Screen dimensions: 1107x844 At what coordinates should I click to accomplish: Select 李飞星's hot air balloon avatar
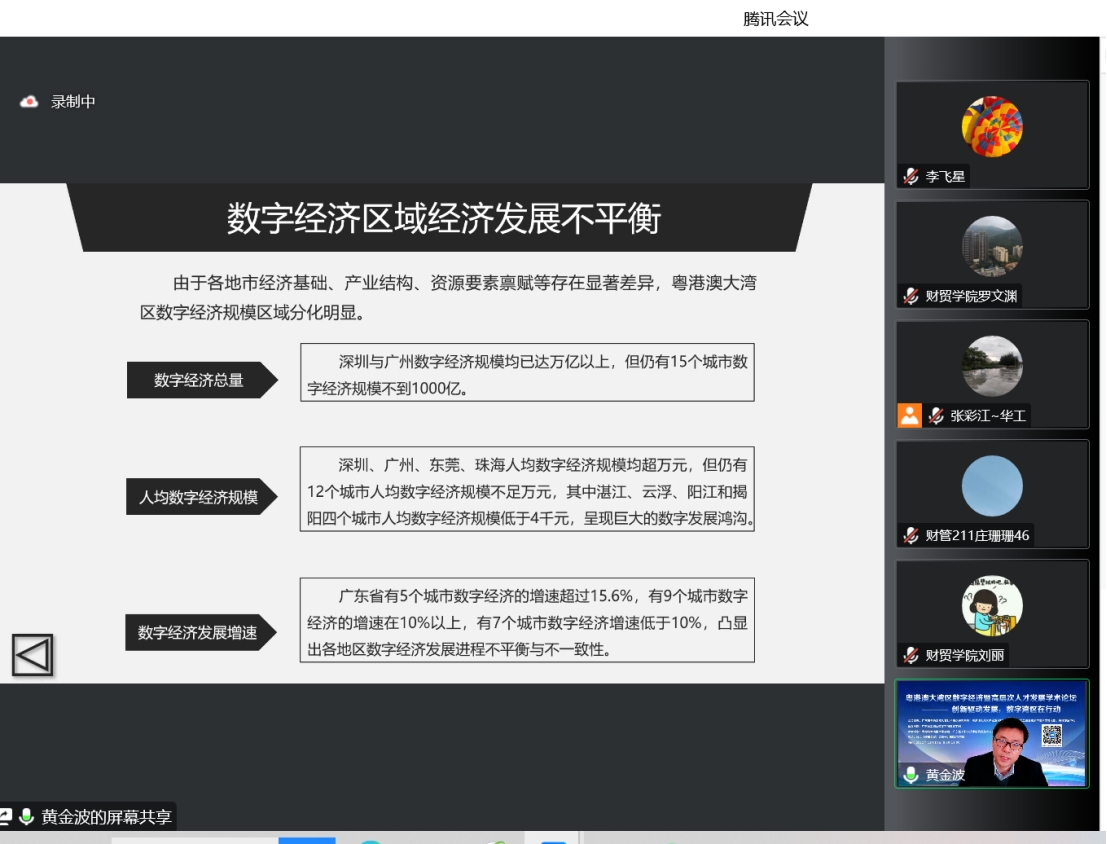tap(992, 127)
